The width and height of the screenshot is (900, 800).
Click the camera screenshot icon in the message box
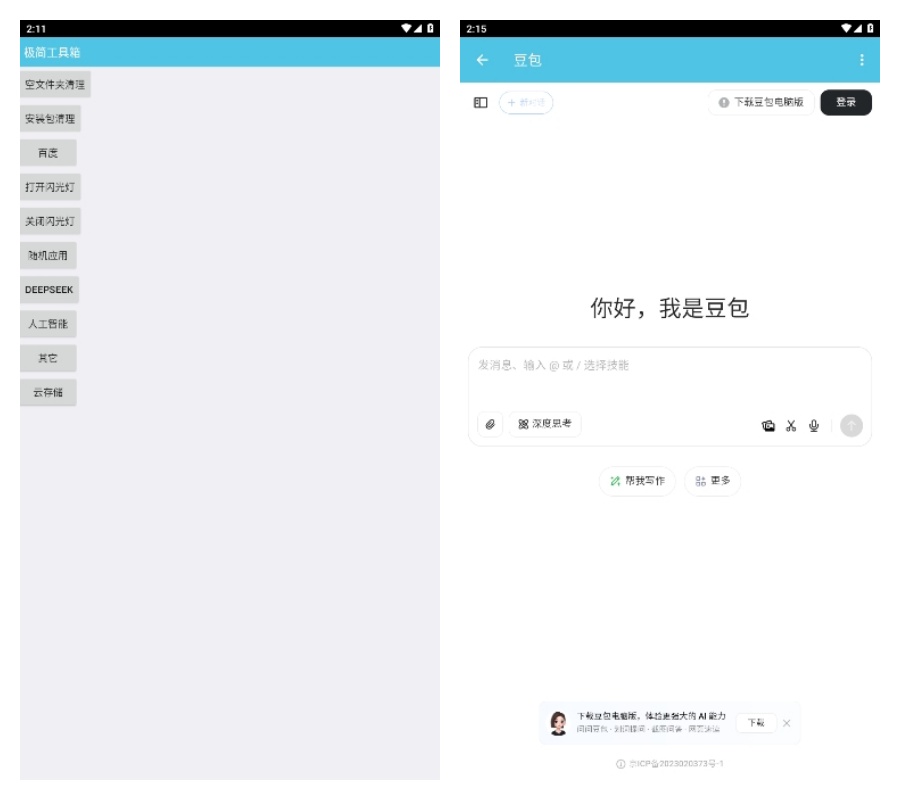point(768,426)
